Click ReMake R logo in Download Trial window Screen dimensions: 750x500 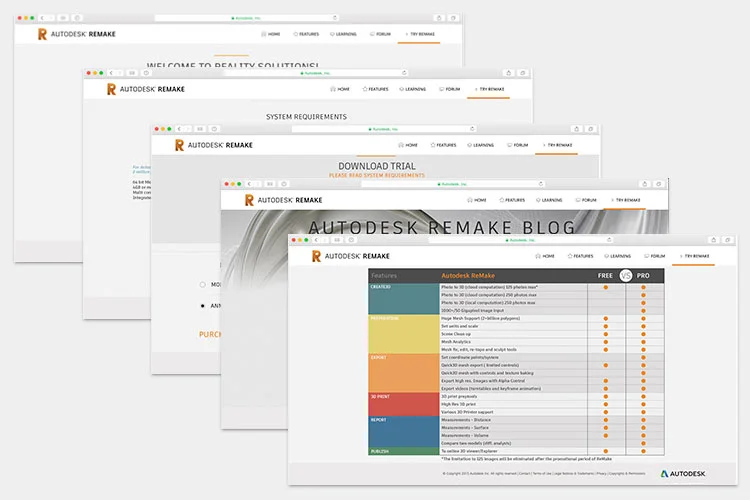pos(179,145)
